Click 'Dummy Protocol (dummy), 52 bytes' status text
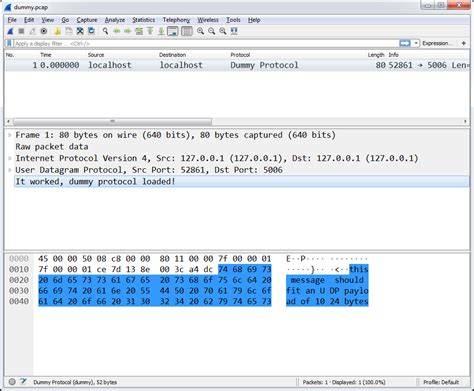This screenshot has width=474, height=391. pos(75,382)
